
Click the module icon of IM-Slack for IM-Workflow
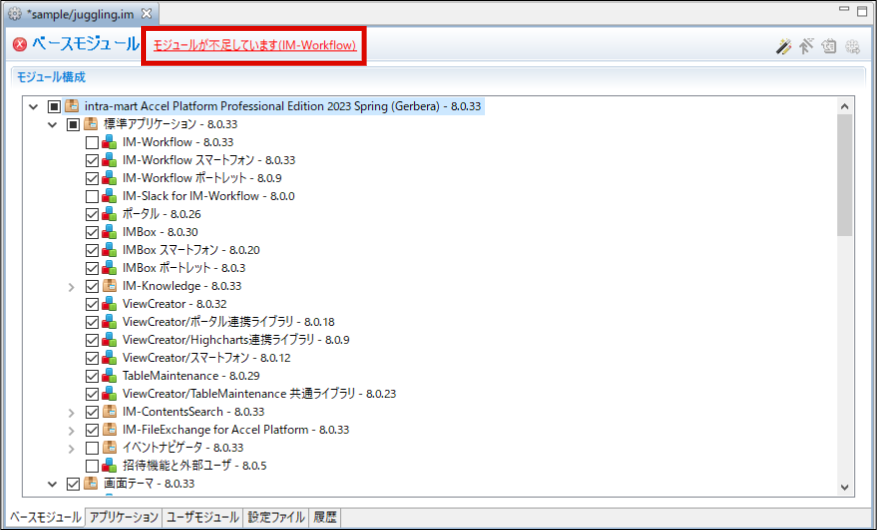click(x=110, y=196)
